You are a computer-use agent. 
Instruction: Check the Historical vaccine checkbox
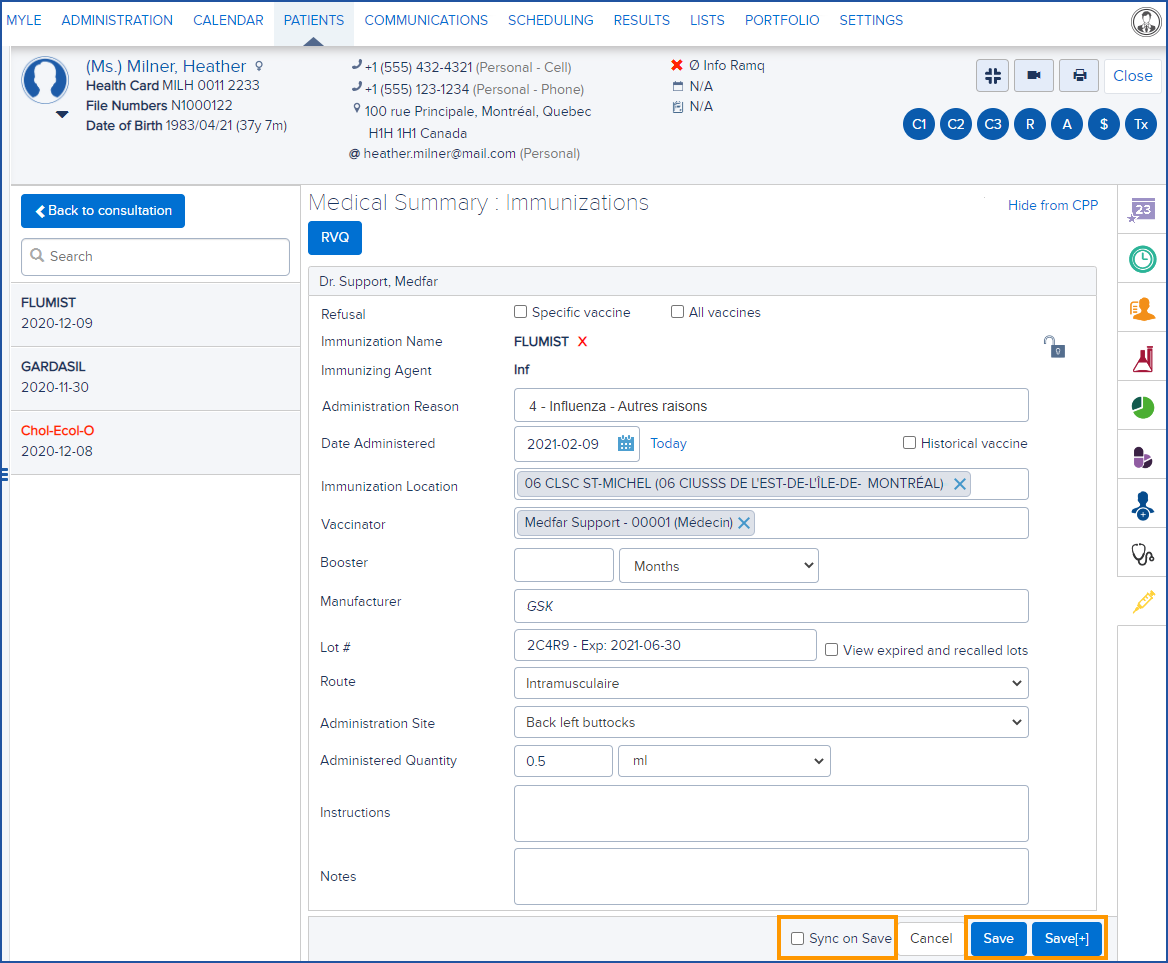908,442
